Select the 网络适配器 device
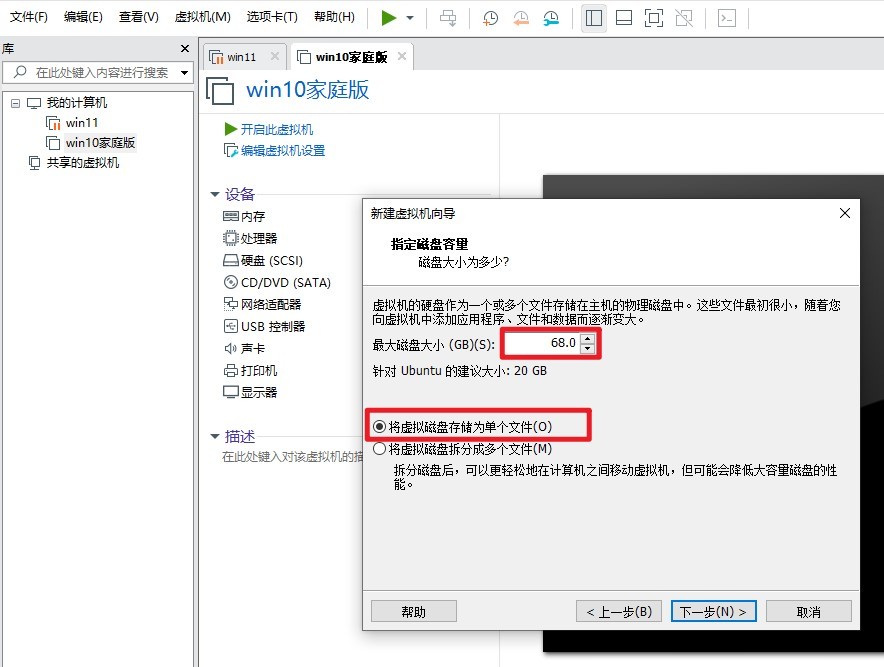 262,304
